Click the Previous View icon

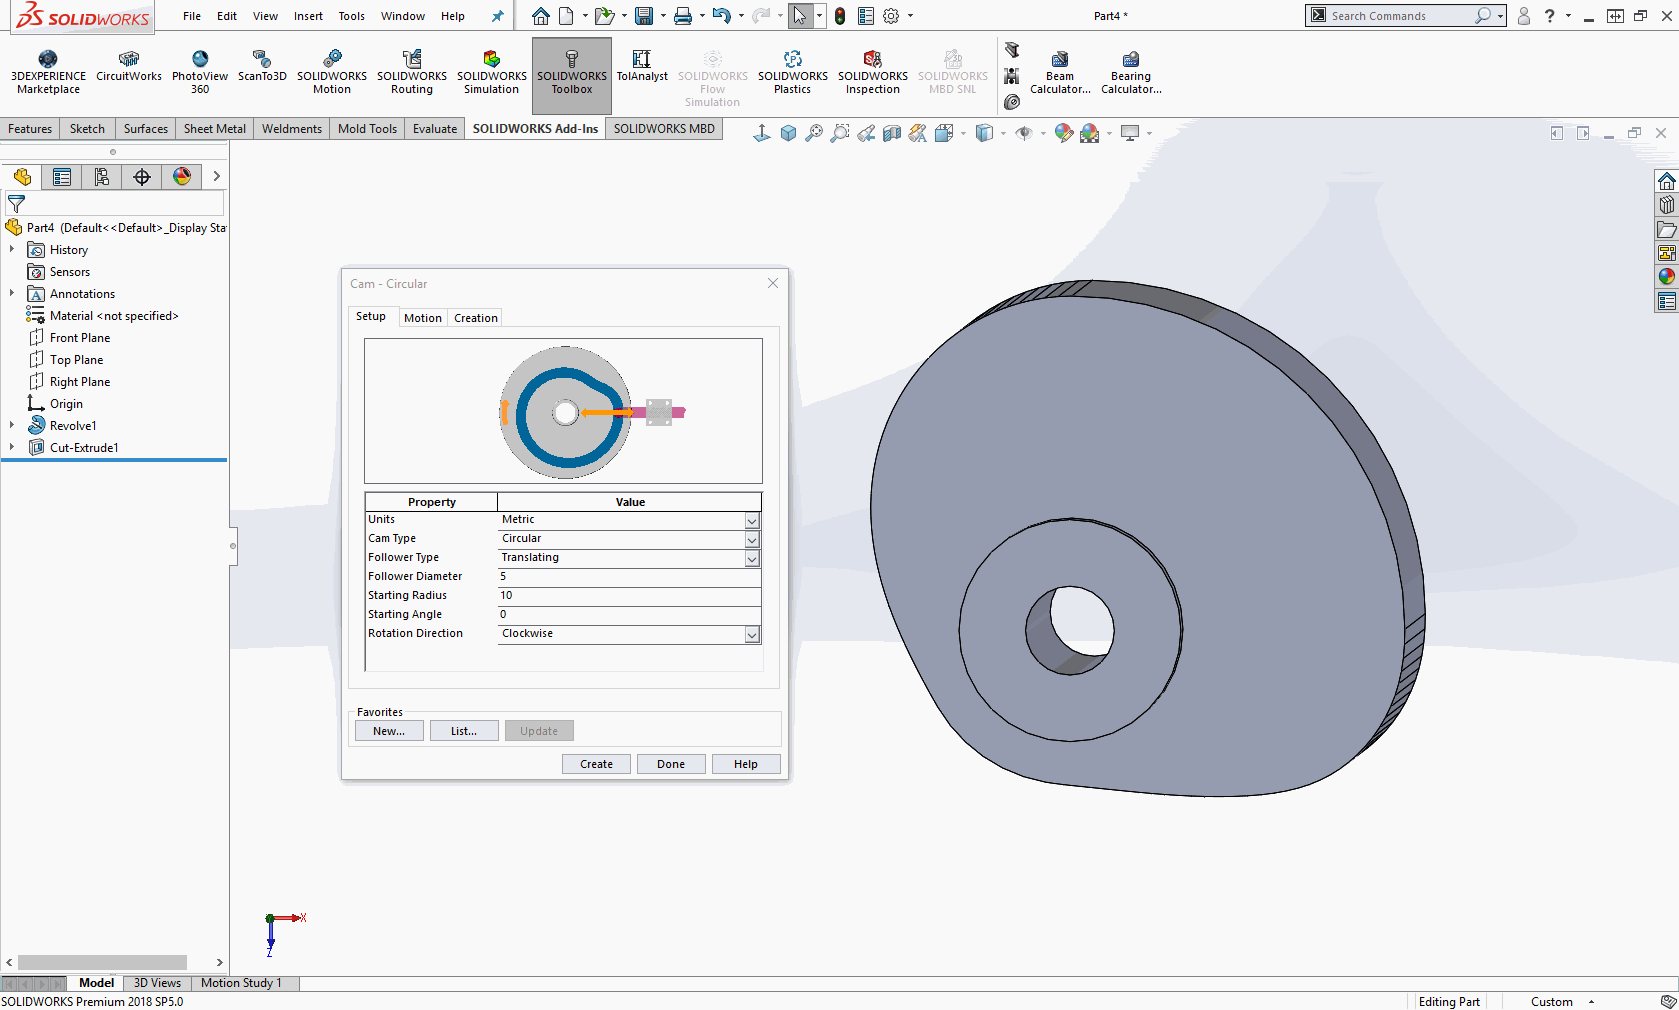(x=866, y=133)
